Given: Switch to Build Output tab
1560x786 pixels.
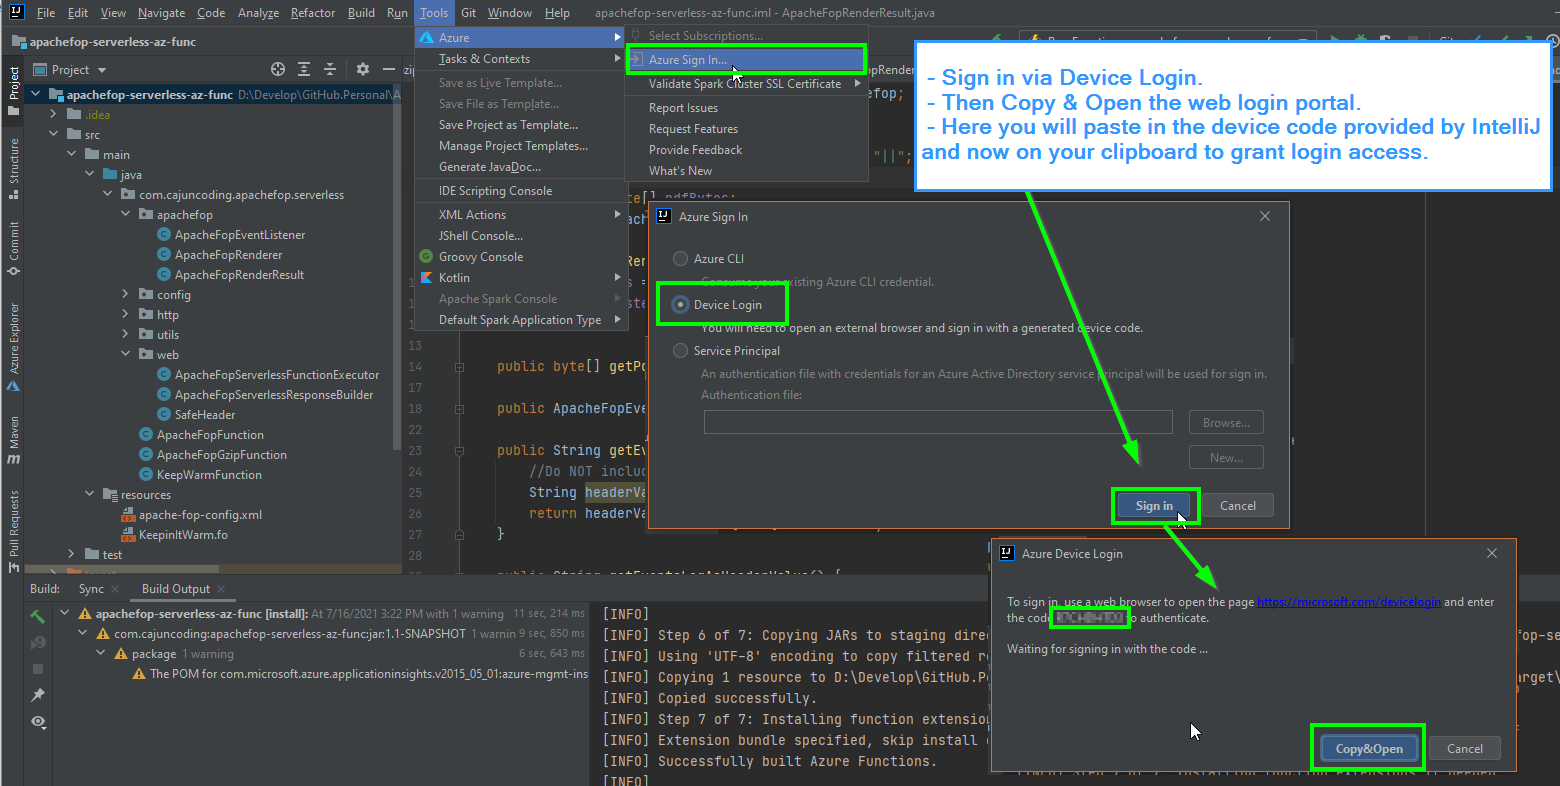Looking at the screenshot, I should 176,589.
